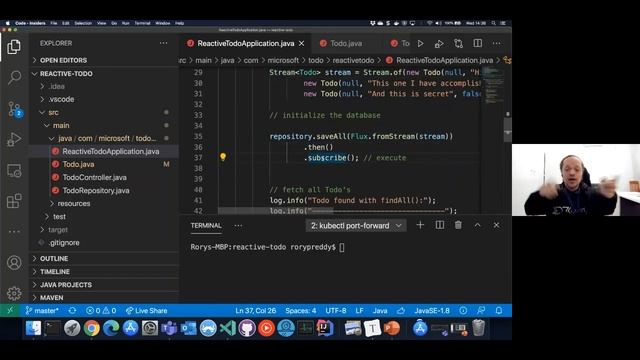This screenshot has width=640, height=360.
Task: Click the debug run icon in editor toolbar
Action: [x=439, y=43]
